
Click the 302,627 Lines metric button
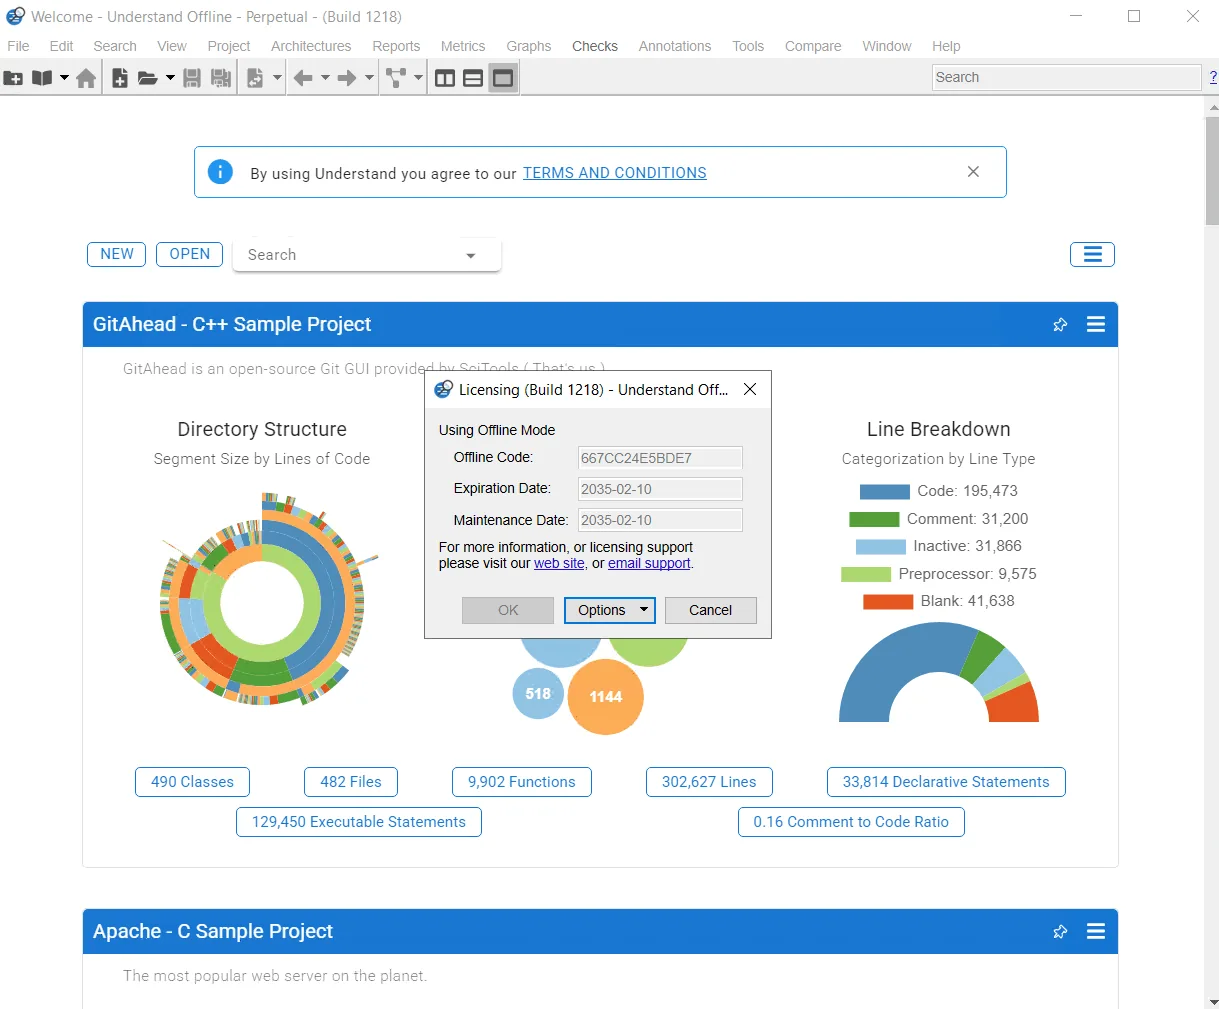[709, 782]
